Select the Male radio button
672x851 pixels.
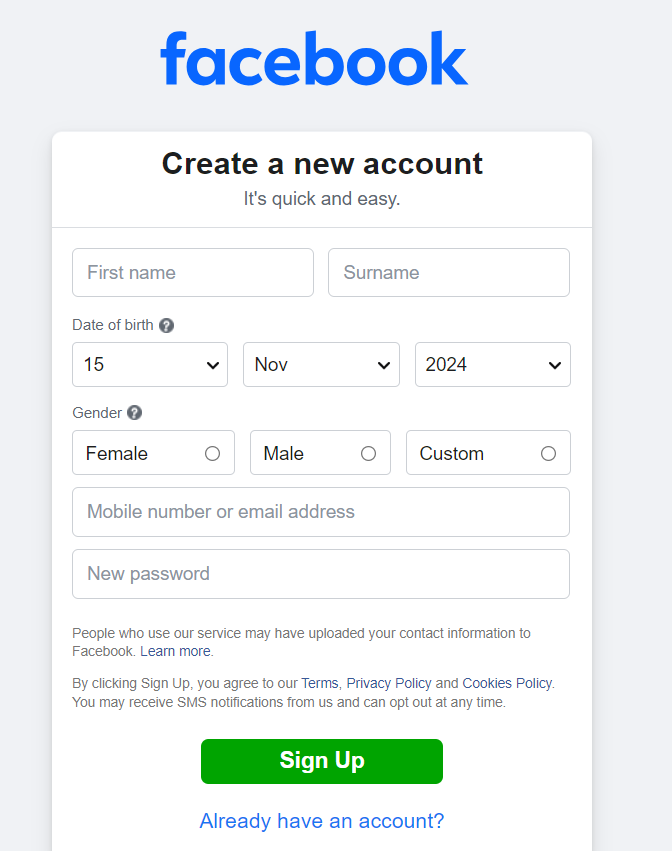point(369,453)
